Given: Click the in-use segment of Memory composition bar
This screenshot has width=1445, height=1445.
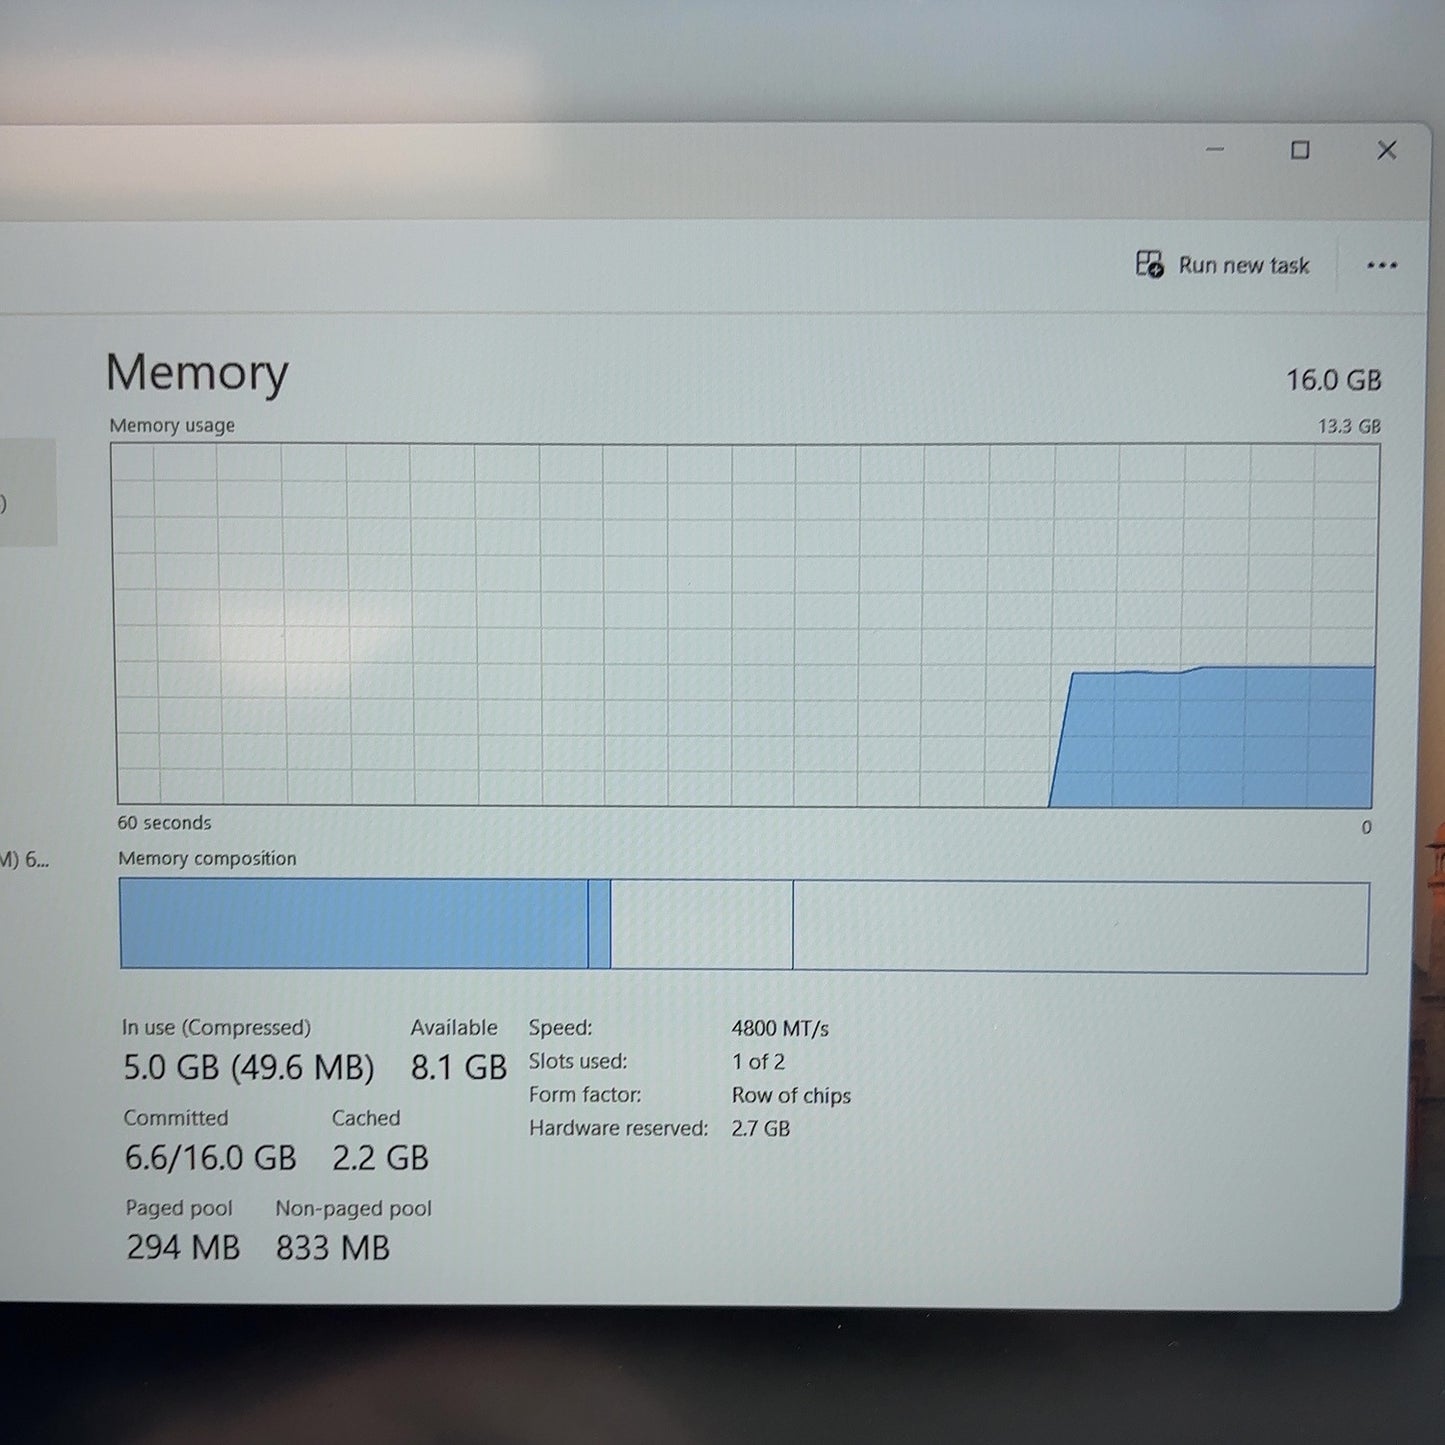Looking at the screenshot, I should (353, 924).
